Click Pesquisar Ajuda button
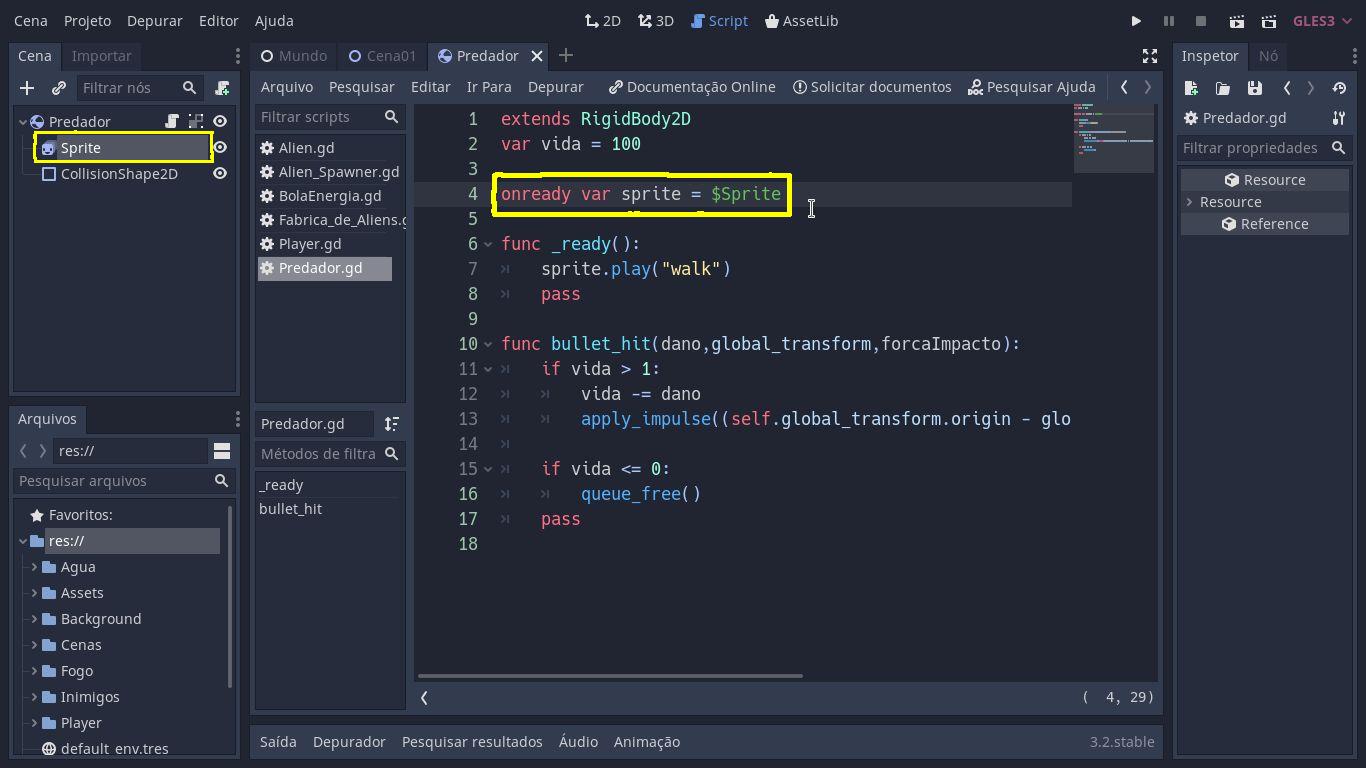Image resolution: width=1366 pixels, height=768 pixels. click(x=1032, y=87)
